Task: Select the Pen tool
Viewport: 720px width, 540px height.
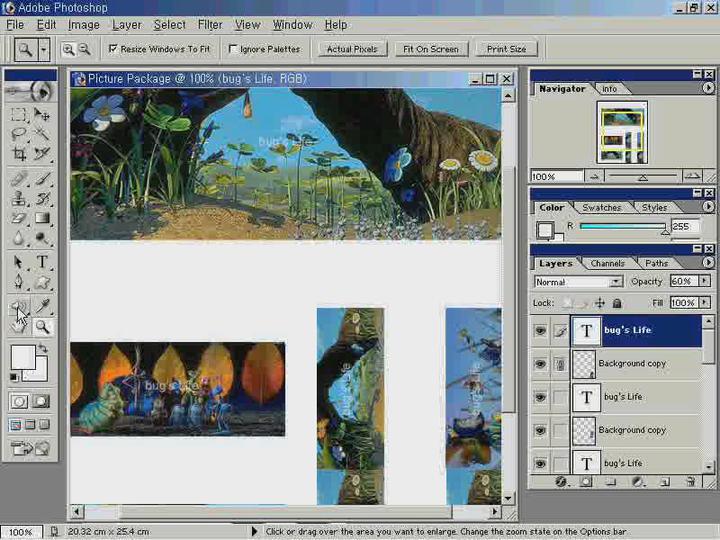Action: click(x=19, y=281)
